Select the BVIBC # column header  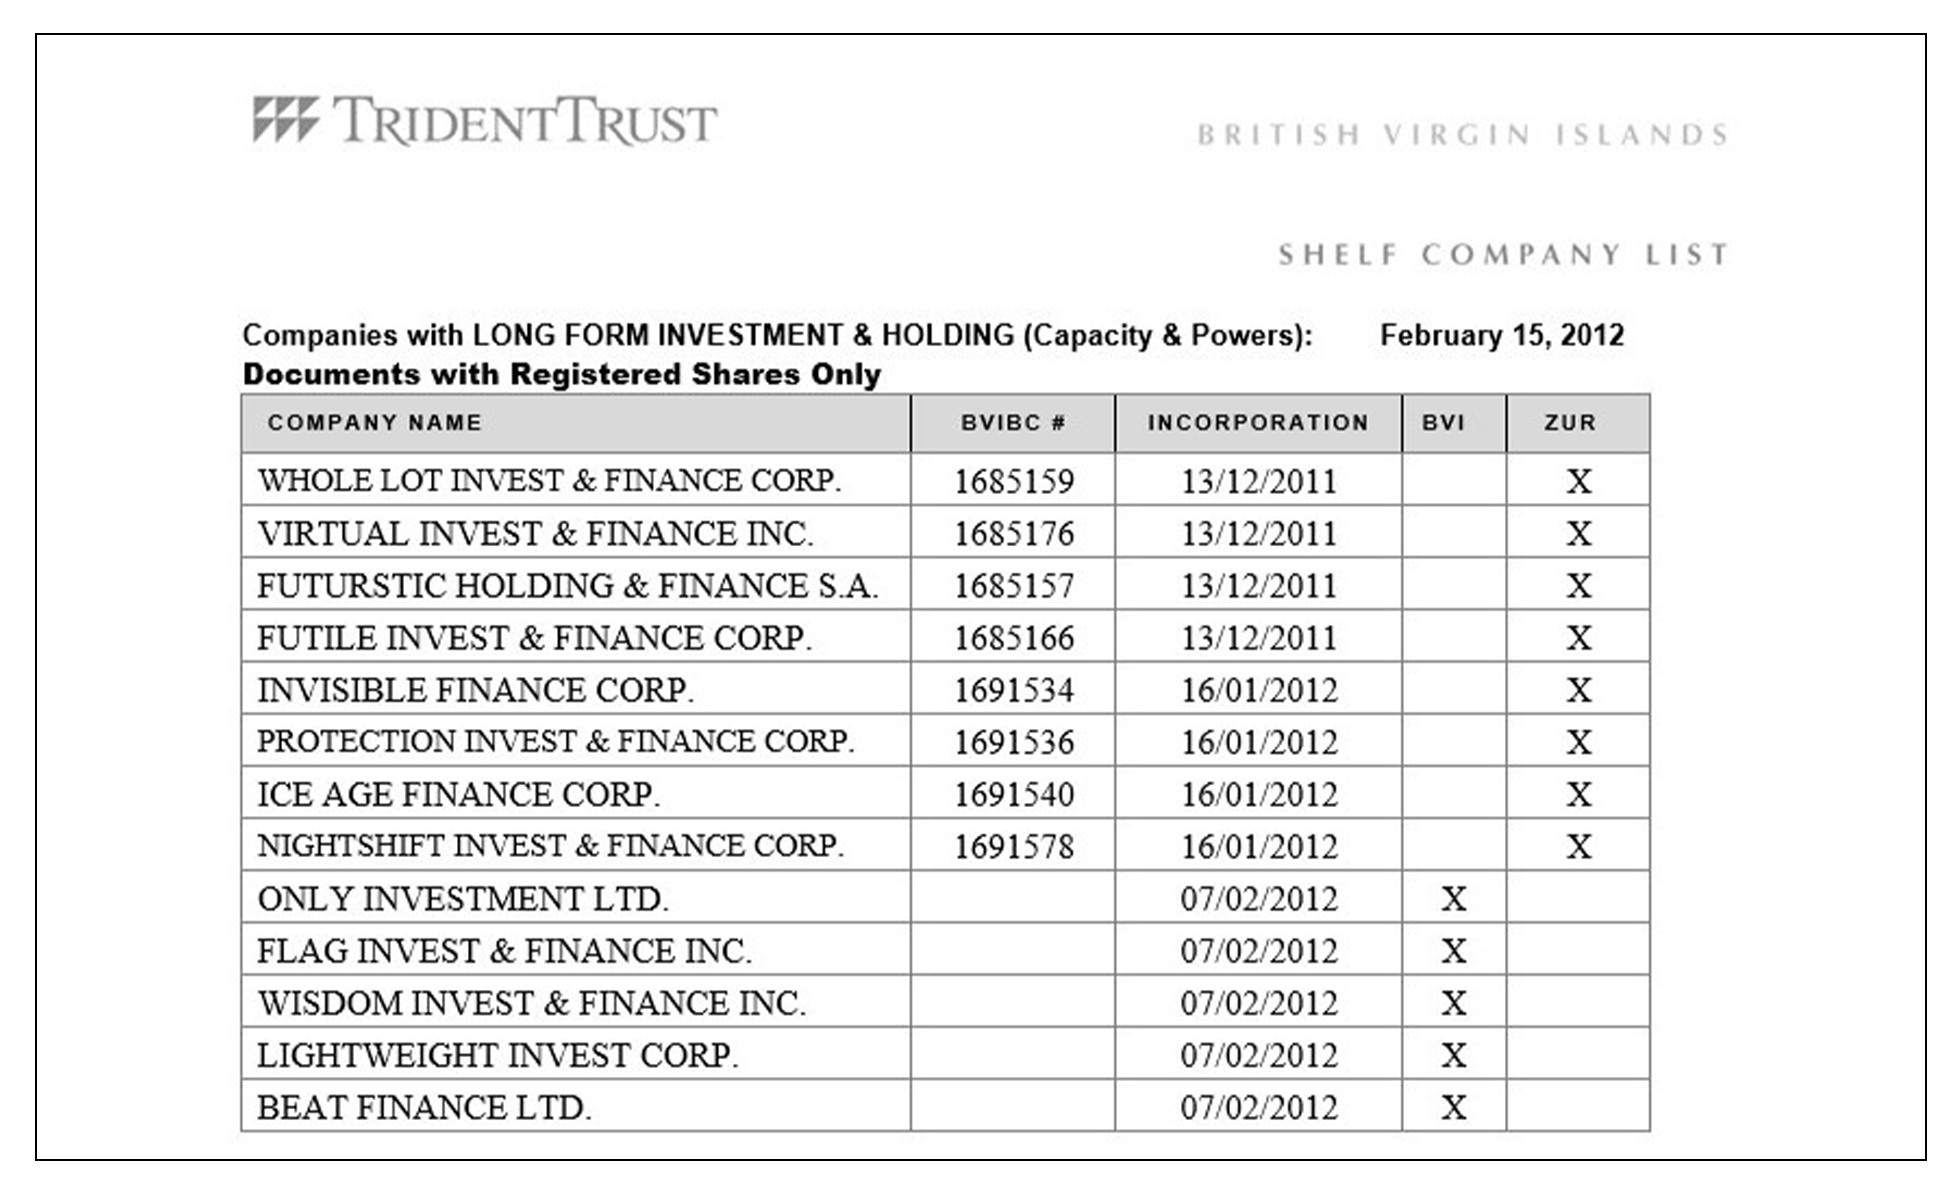(x=1013, y=423)
